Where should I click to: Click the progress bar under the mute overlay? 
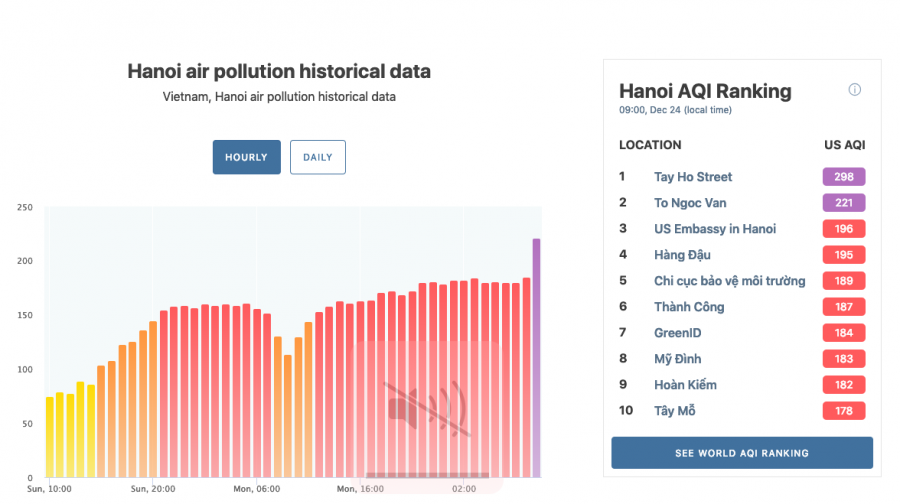tap(427, 475)
